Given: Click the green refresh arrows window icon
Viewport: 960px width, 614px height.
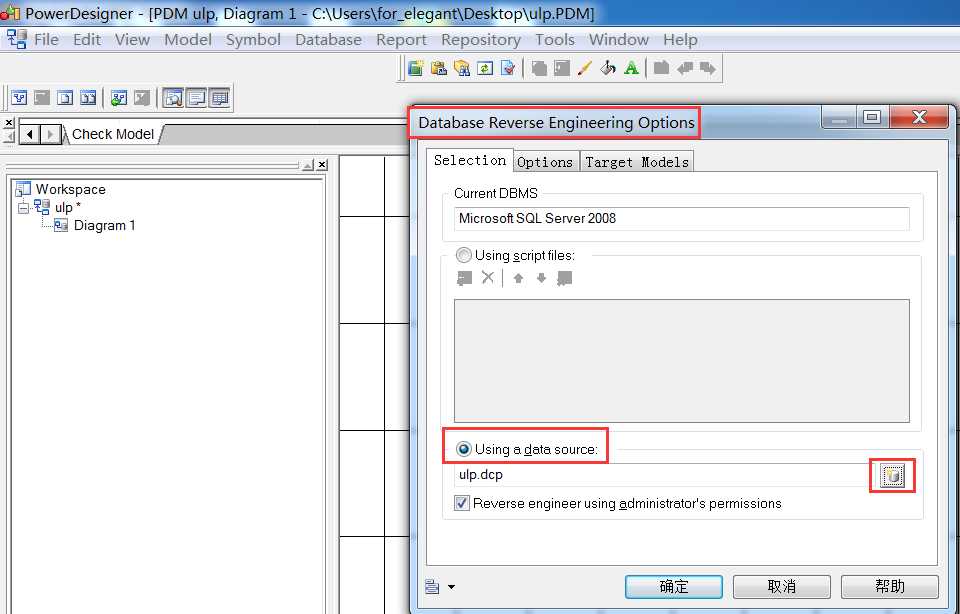Looking at the screenshot, I should pyautogui.click(x=485, y=68).
